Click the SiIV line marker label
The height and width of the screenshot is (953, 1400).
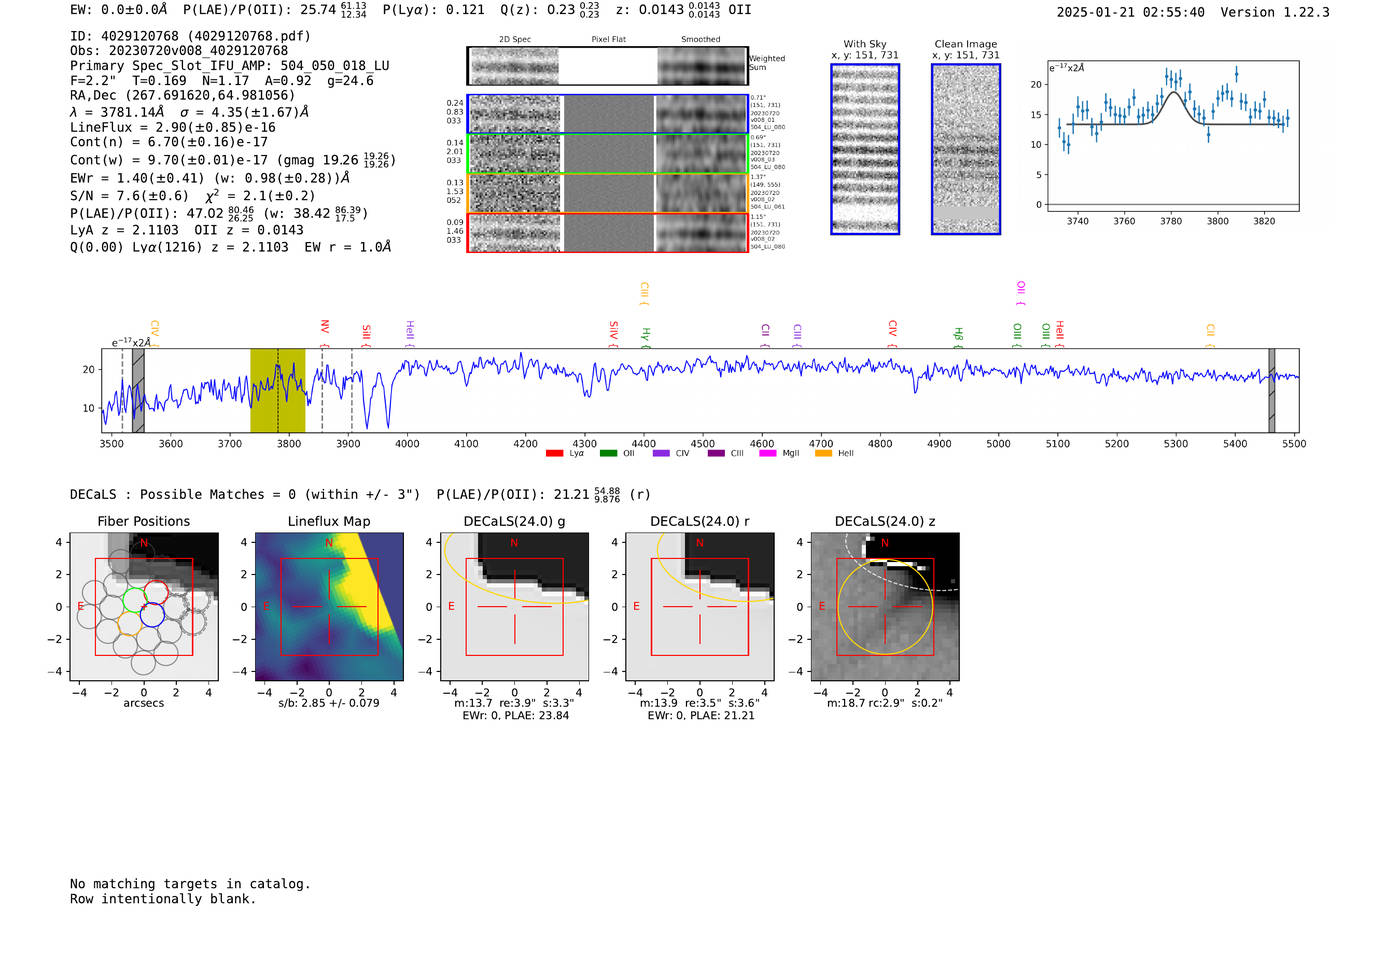(x=614, y=334)
